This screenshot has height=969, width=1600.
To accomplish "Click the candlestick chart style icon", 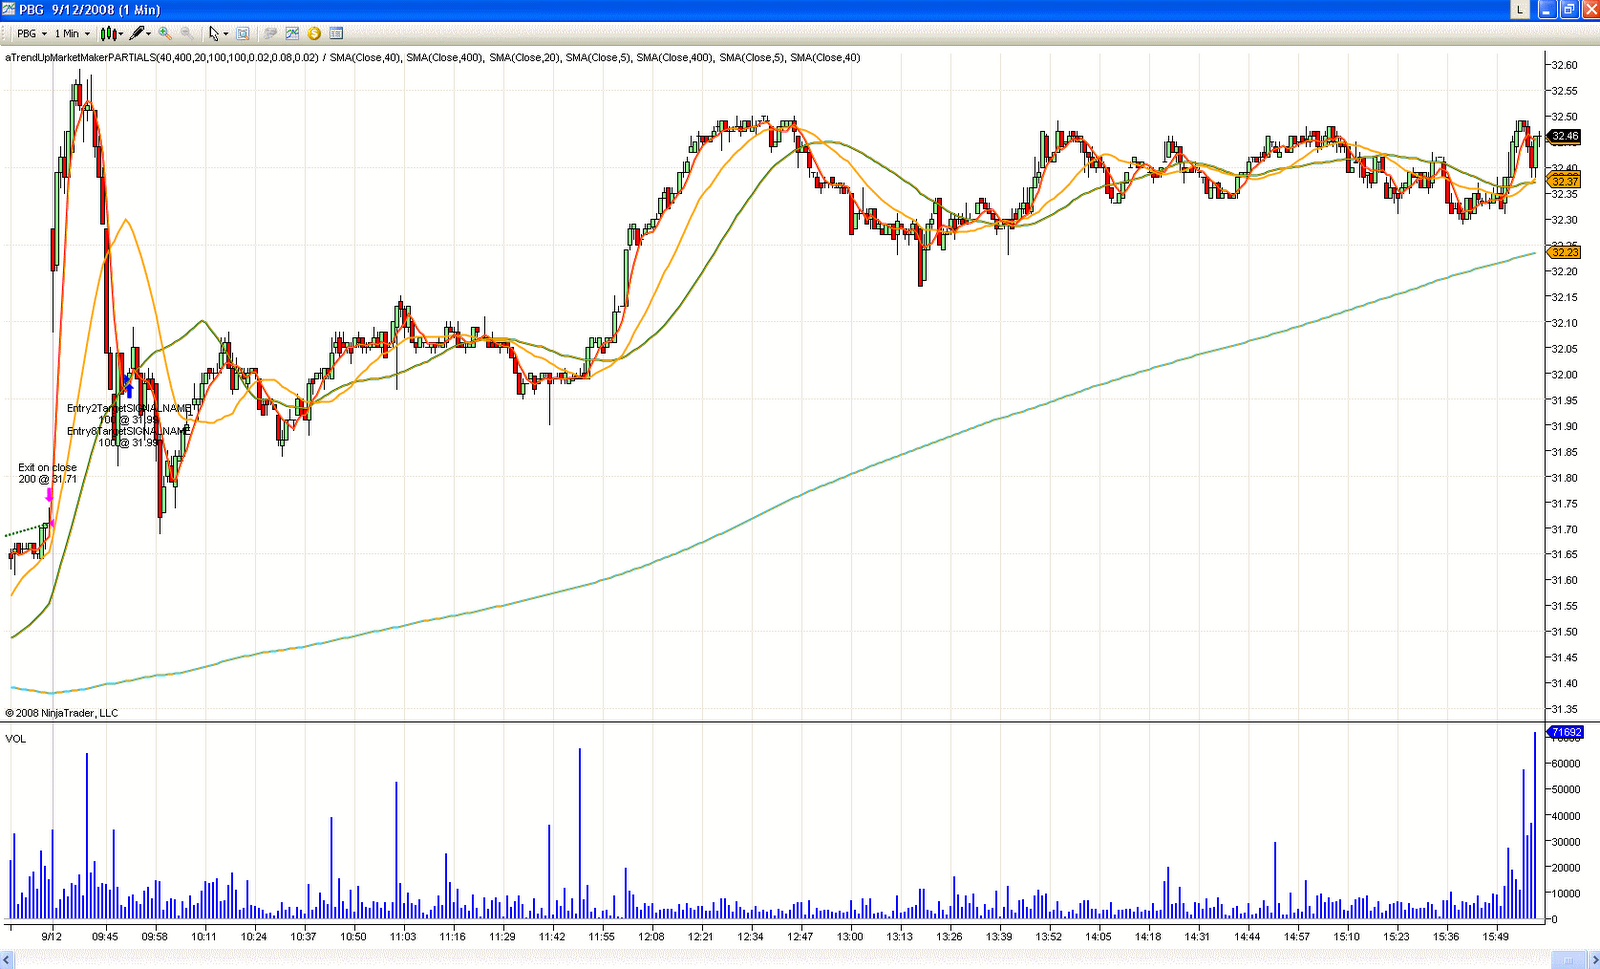I will pos(108,33).
